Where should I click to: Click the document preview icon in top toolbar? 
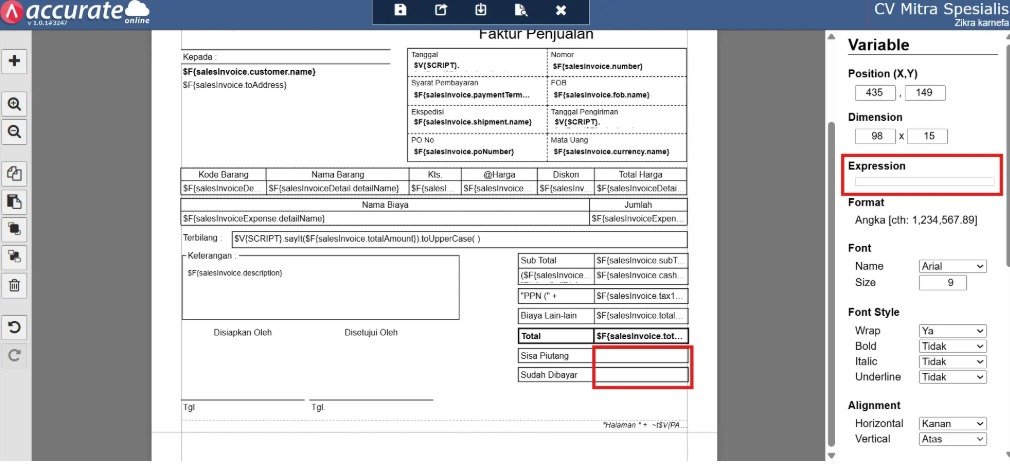click(x=521, y=10)
